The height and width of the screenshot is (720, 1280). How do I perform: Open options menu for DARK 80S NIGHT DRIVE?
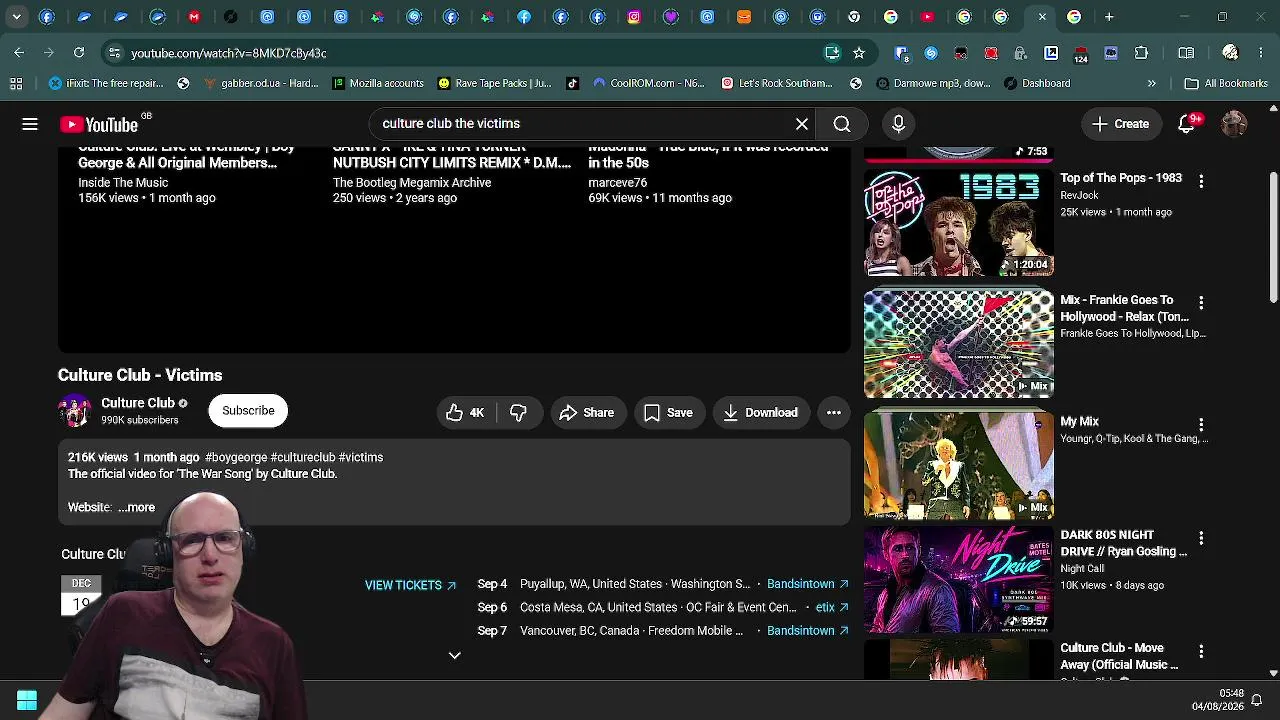click(1201, 538)
